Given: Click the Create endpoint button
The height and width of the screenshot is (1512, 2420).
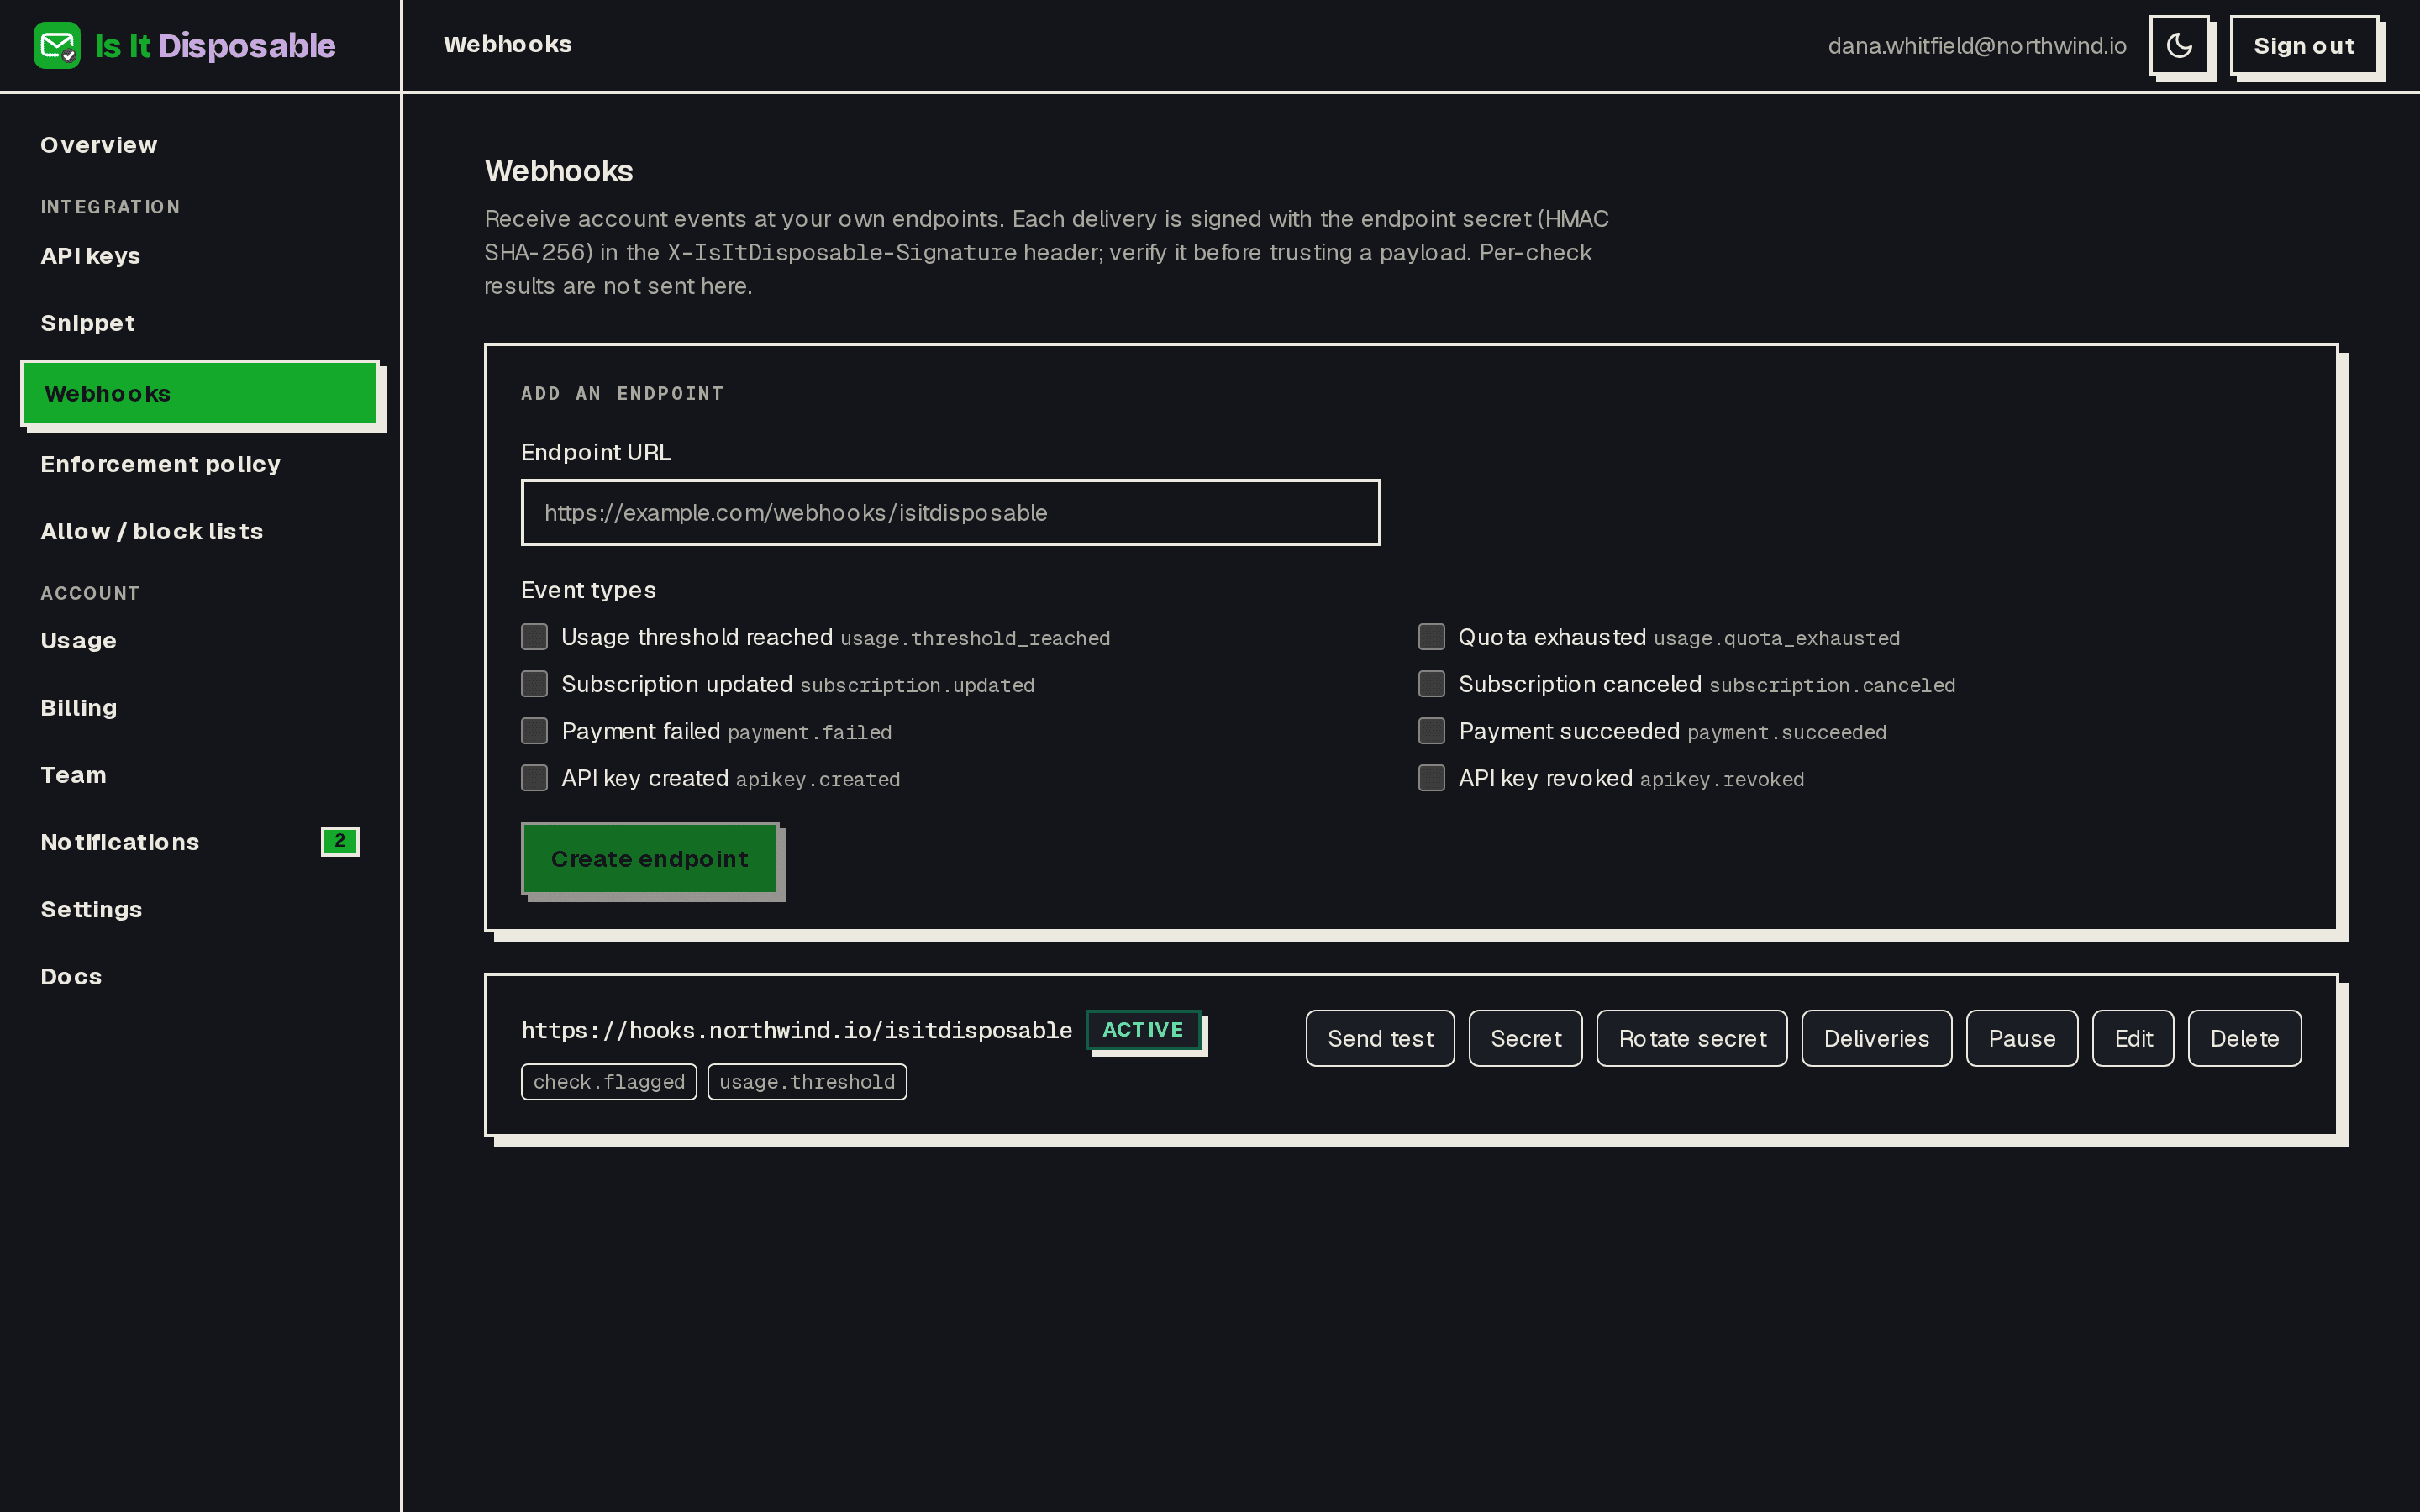Looking at the screenshot, I should (650, 858).
